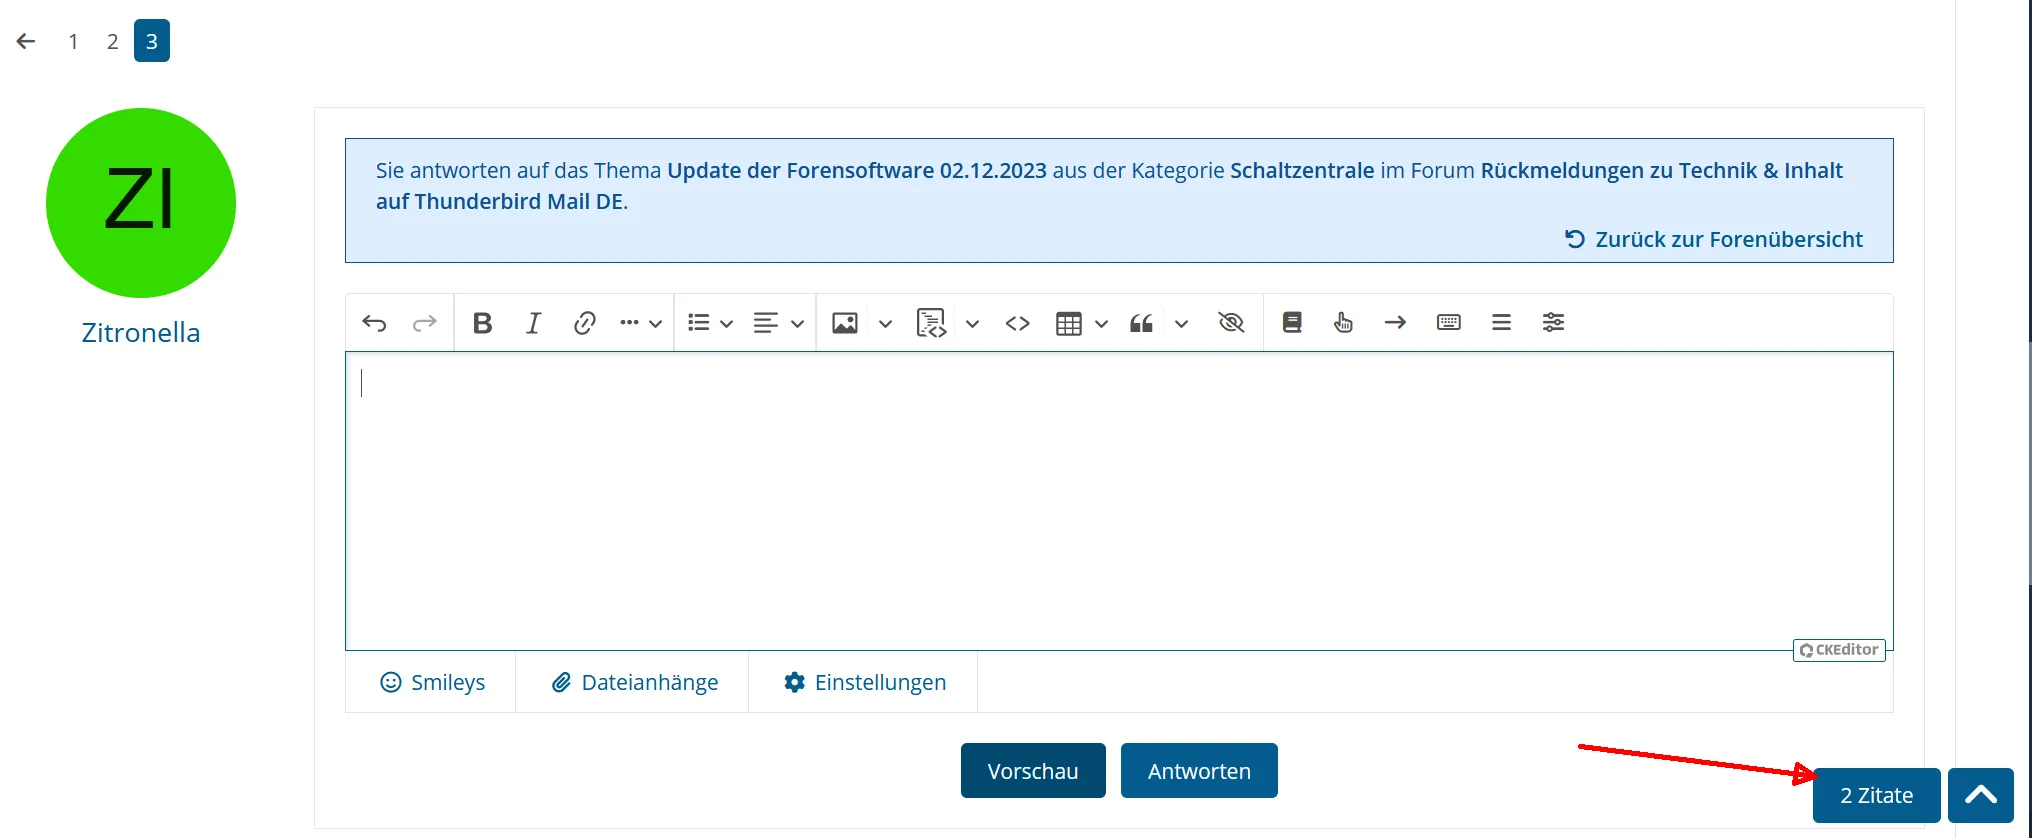Insert a link using the chain icon
2032x838 pixels.
584,323
